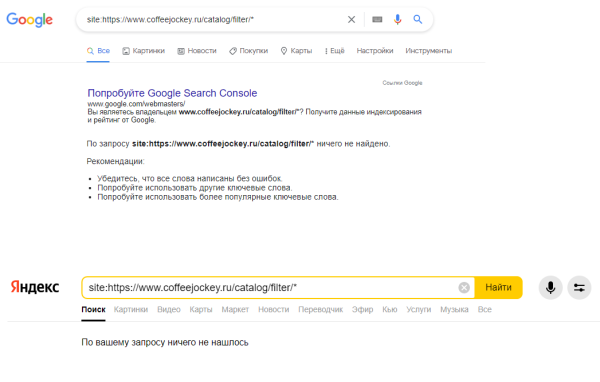Switch to Yandex 'Картинки' tab
Viewport: 600px width, 382px height.
pos(131,310)
